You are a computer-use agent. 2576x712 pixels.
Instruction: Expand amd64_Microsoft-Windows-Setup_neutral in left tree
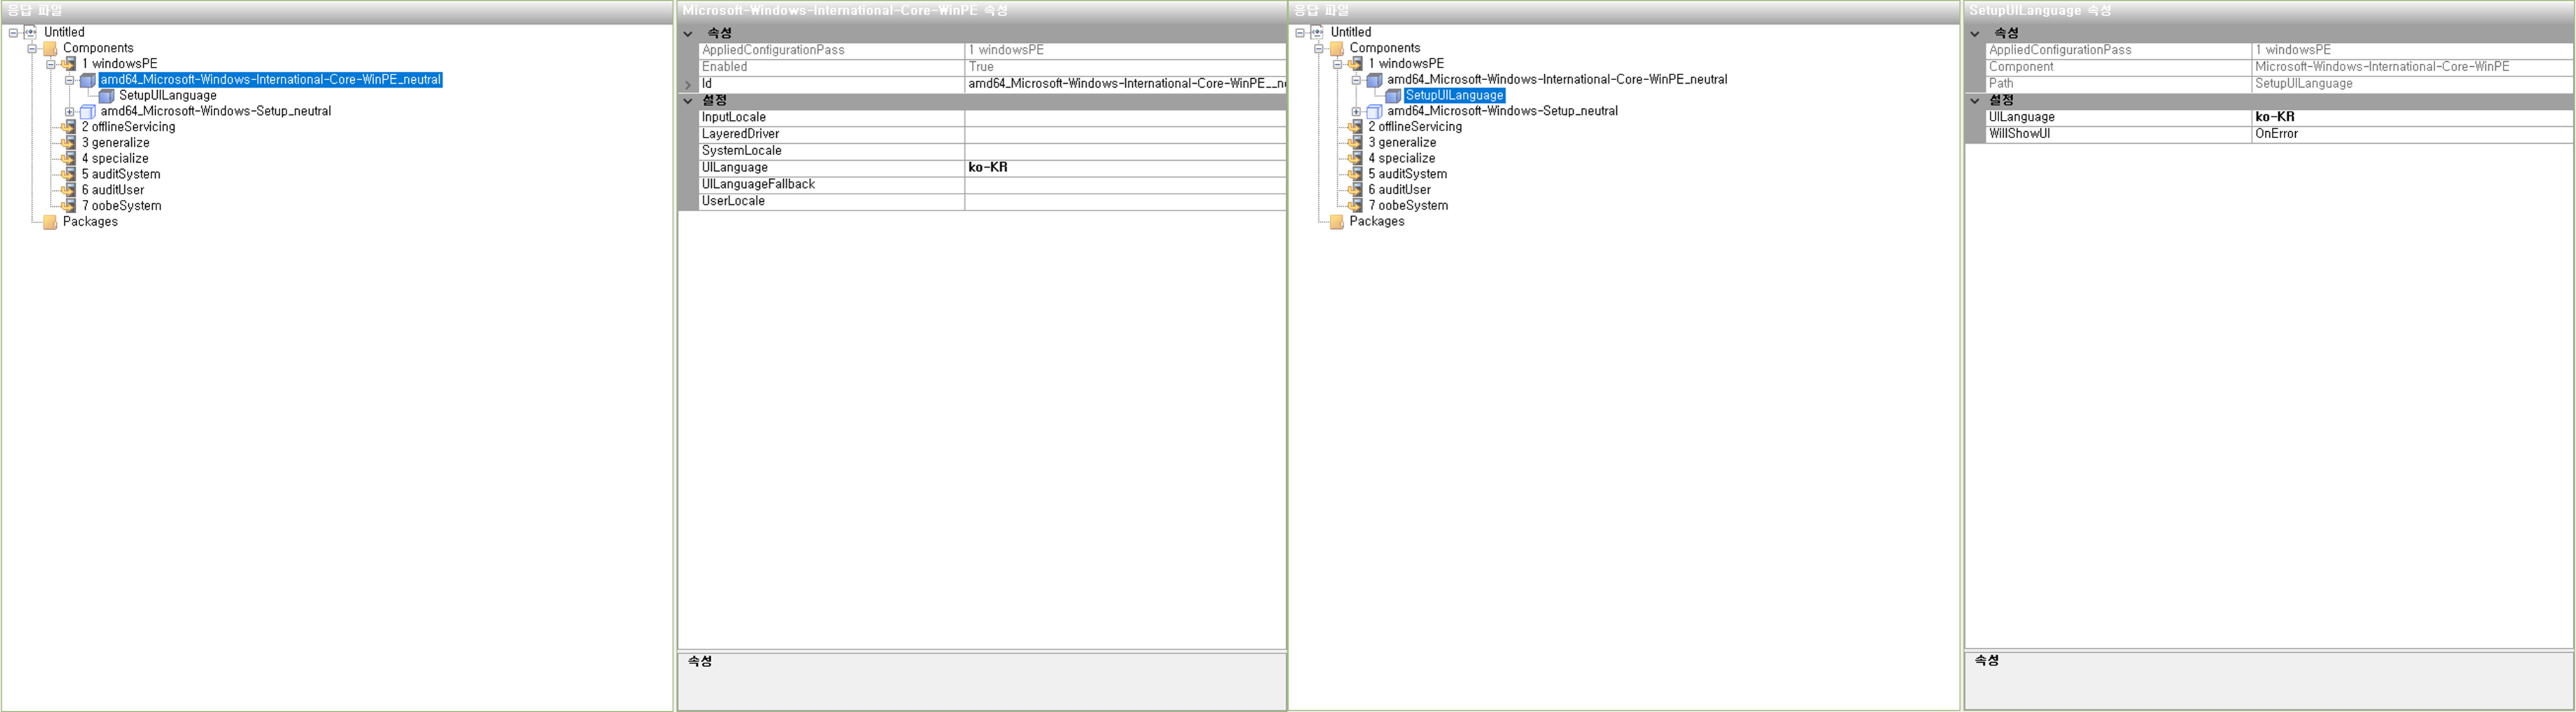tap(69, 112)
